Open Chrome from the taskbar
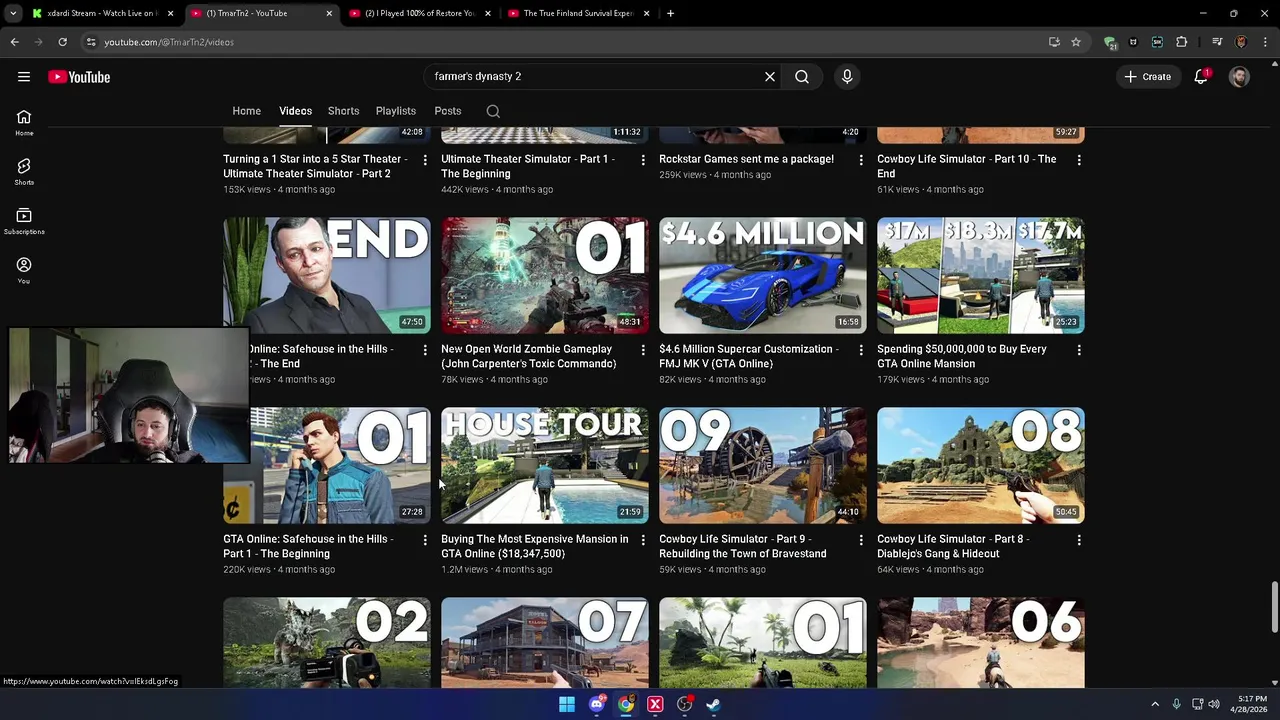Screen dimensions: 1280x720 pos(626,704)
